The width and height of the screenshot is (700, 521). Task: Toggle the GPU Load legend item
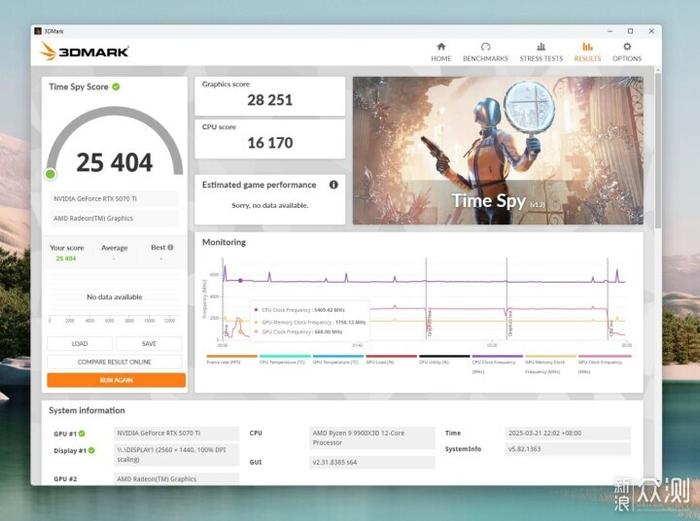(x=391, y=359)
